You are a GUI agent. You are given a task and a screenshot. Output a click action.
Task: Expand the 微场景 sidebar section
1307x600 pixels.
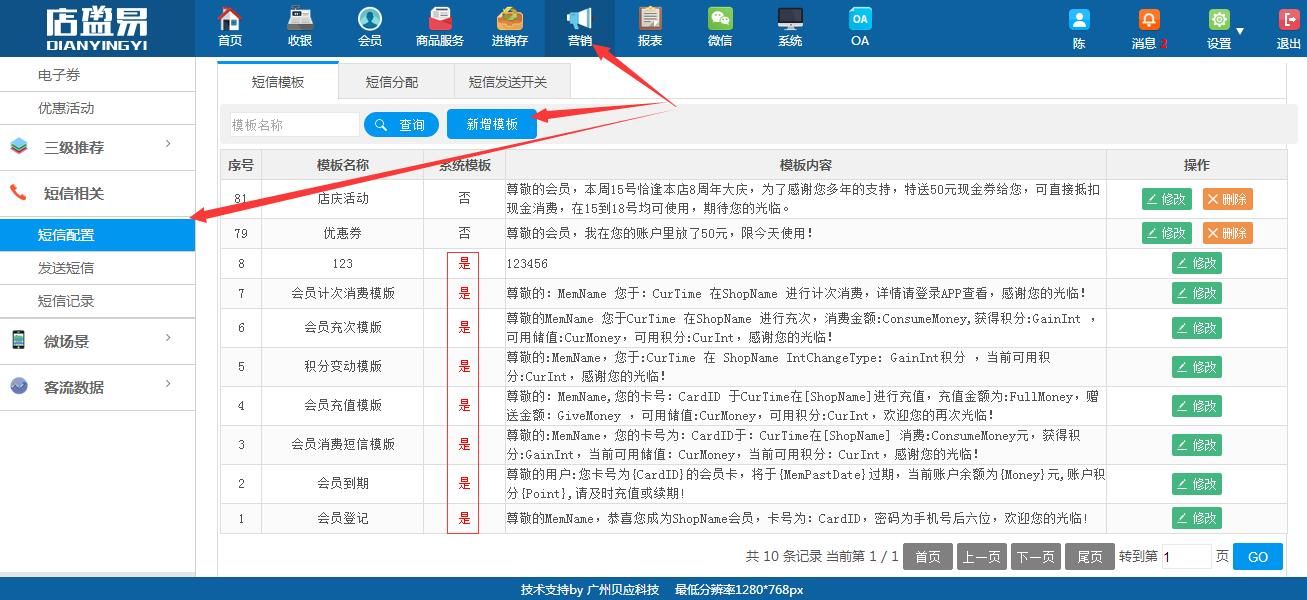pyautogui.click(x=97, y=341)
